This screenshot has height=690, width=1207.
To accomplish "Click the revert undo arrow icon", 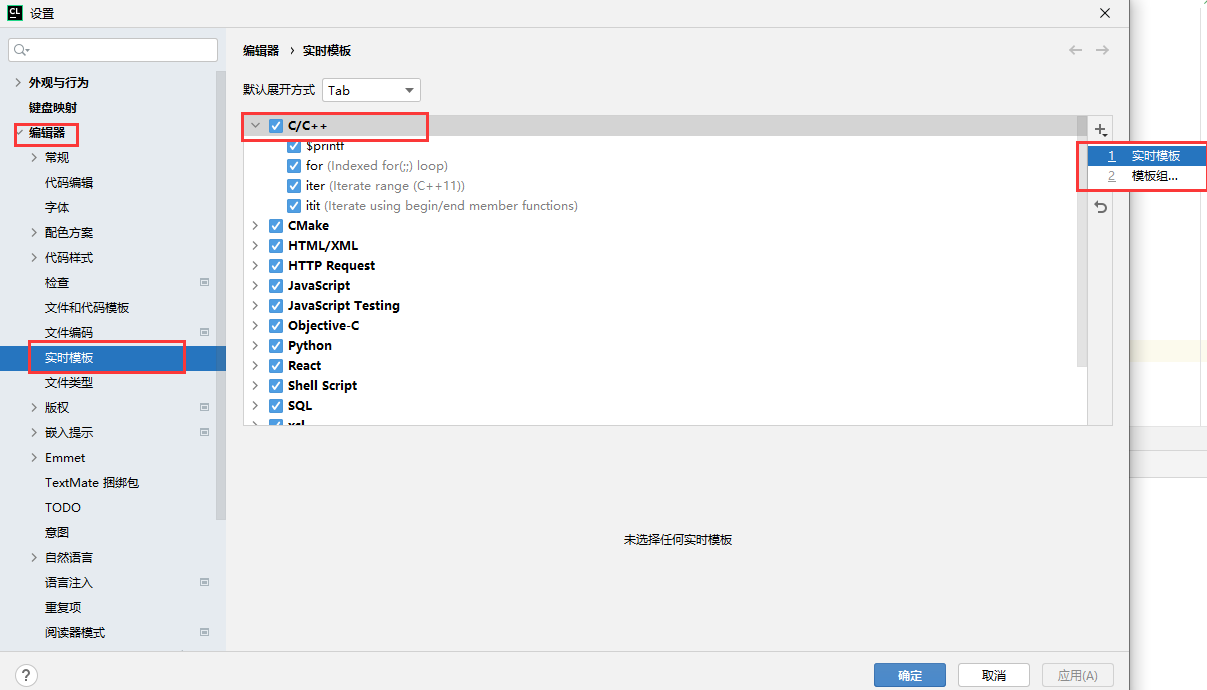I will pyautogui.click(x=1100, y=207).
